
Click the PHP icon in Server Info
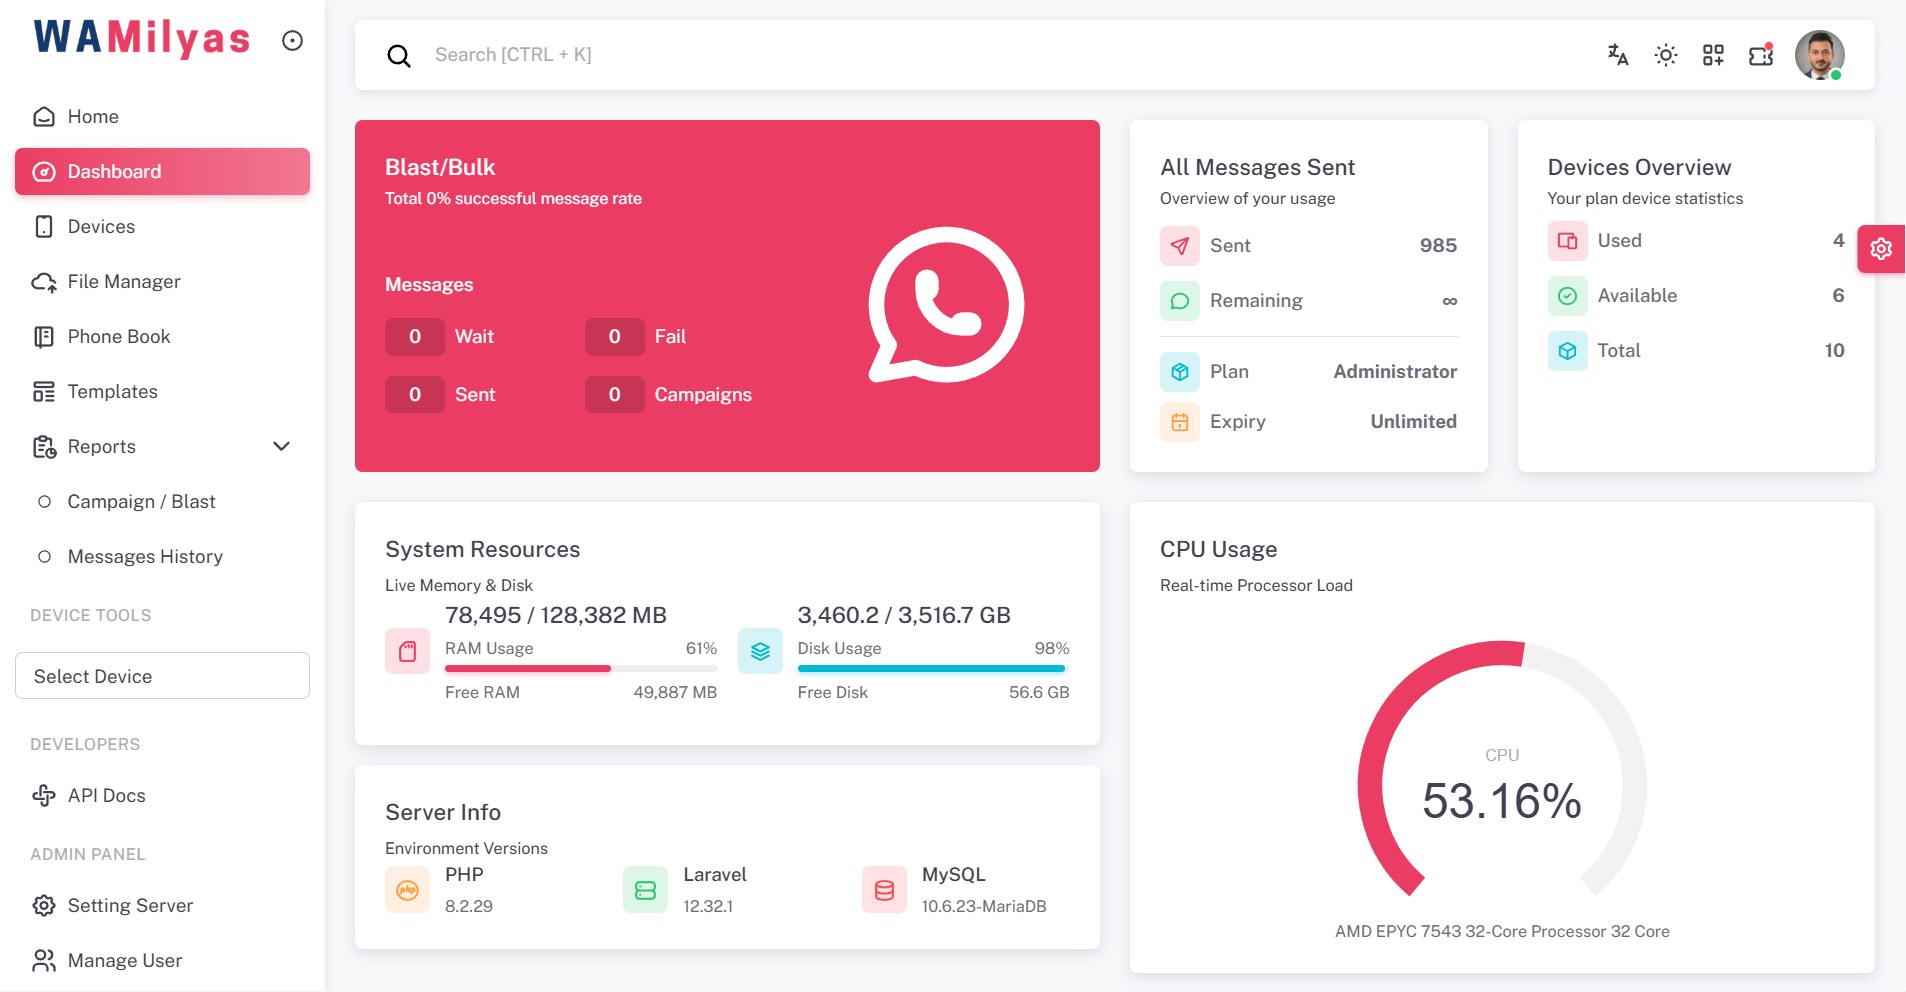(407, 889)
